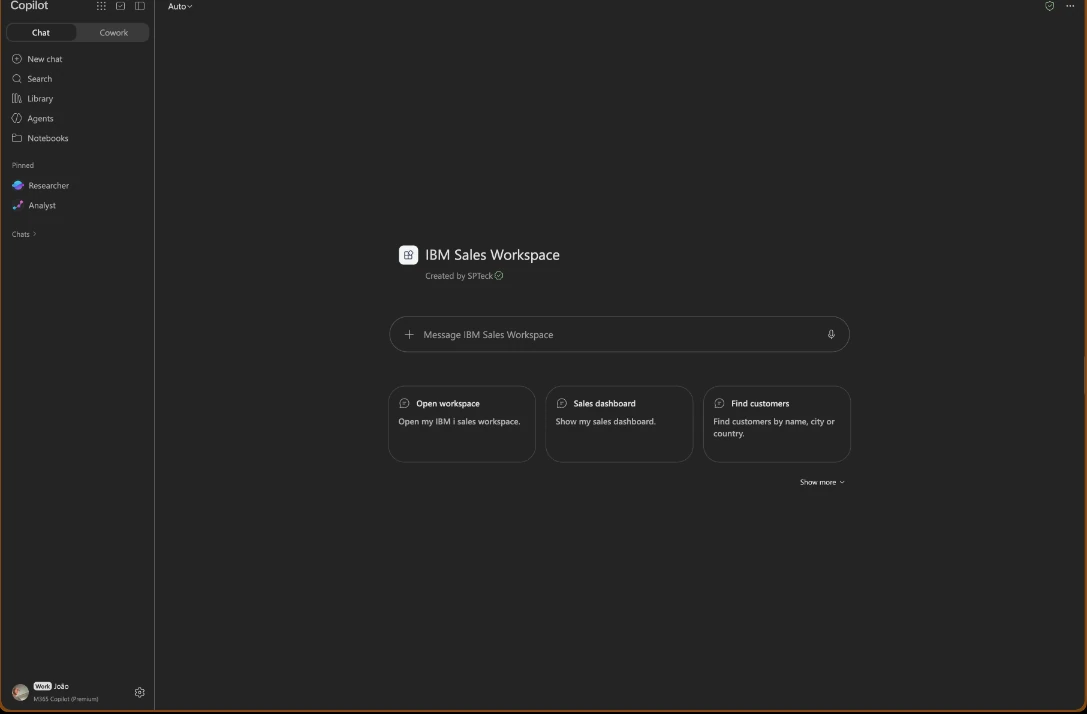The width and height of the screenshot is (1087, 714).
Task: Click the New chat plus icon
Action: pos(17,59)
